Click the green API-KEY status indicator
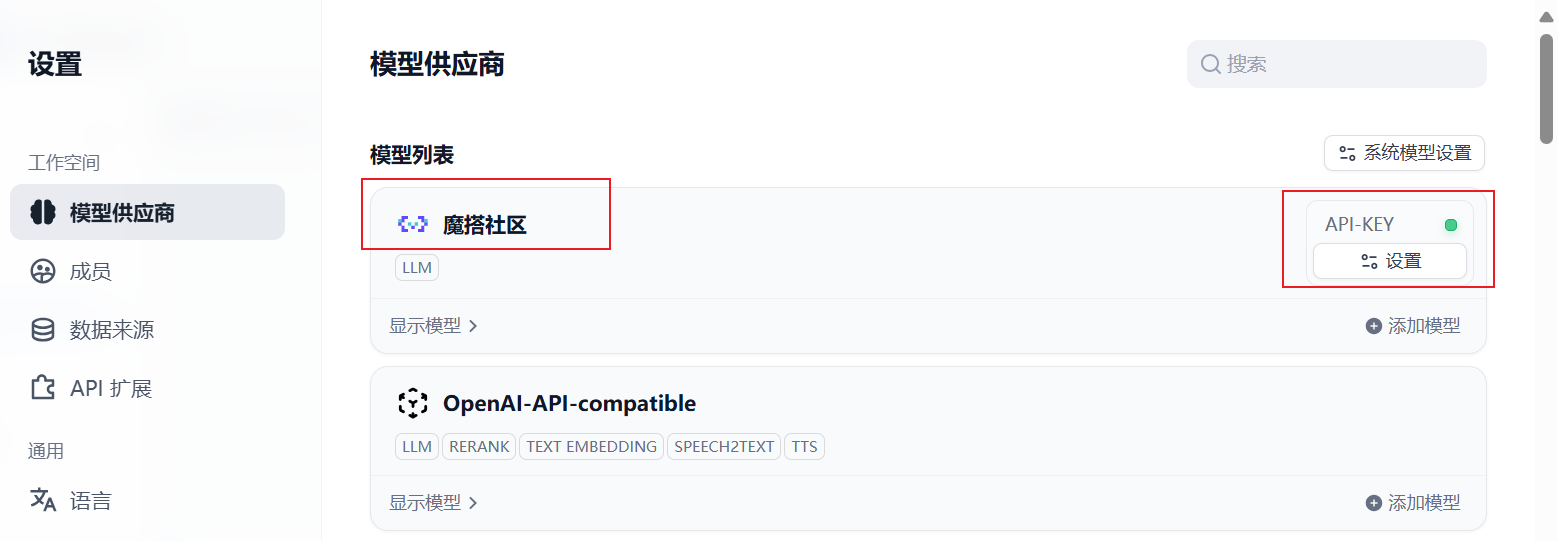The width and height of the screenshot is (1561, 541). [1451, 225]
